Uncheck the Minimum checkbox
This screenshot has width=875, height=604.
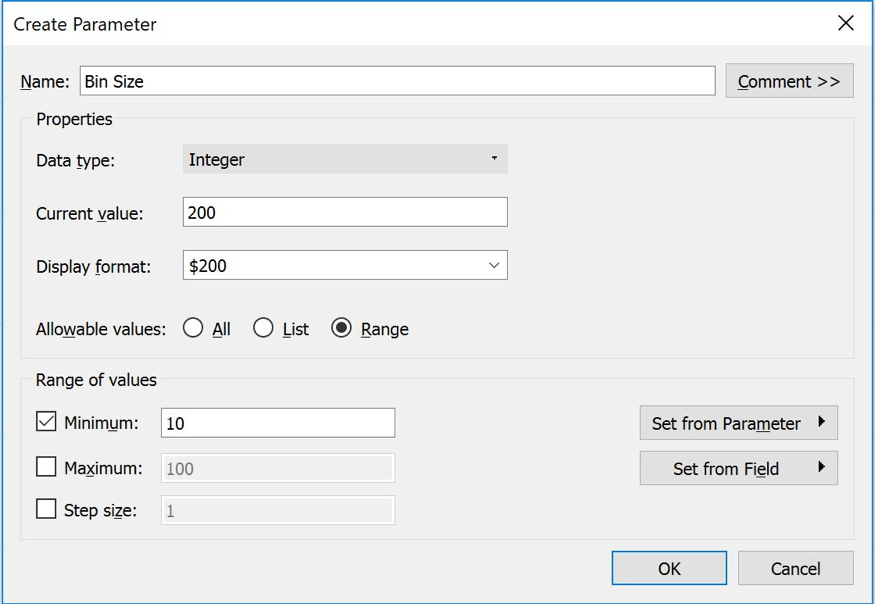(x=44, y=422)
